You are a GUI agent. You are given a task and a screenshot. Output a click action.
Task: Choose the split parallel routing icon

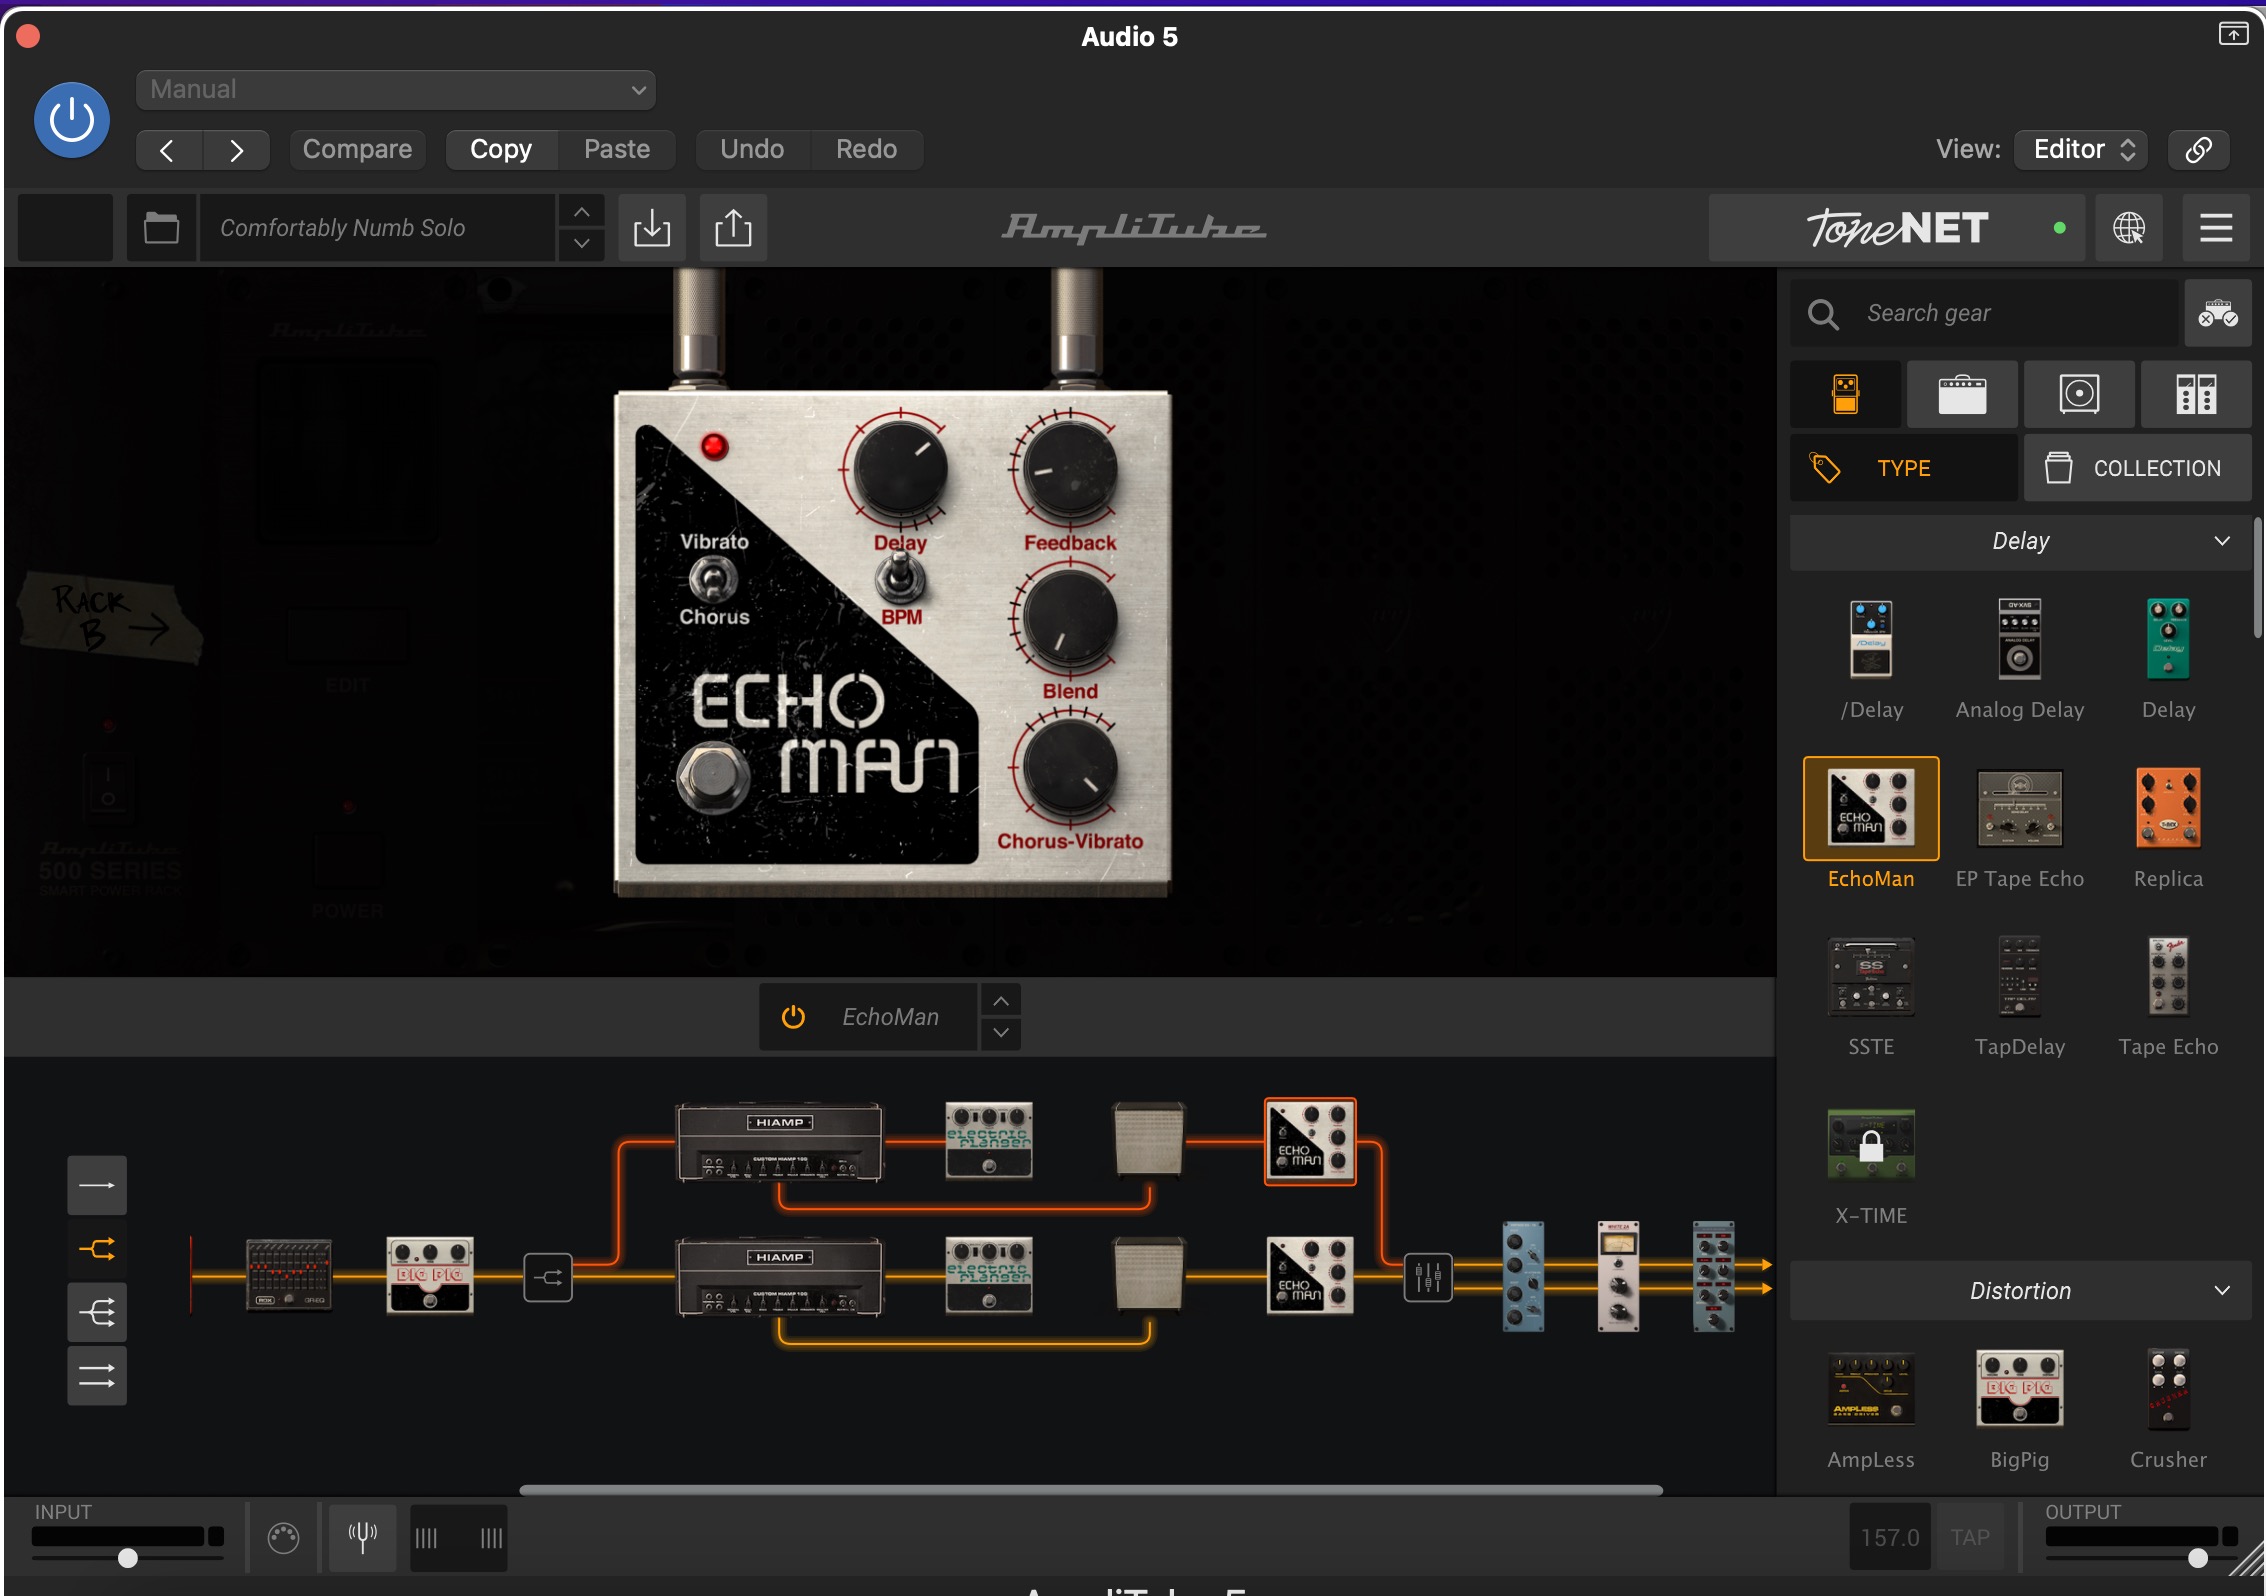tap(97, 1249)
